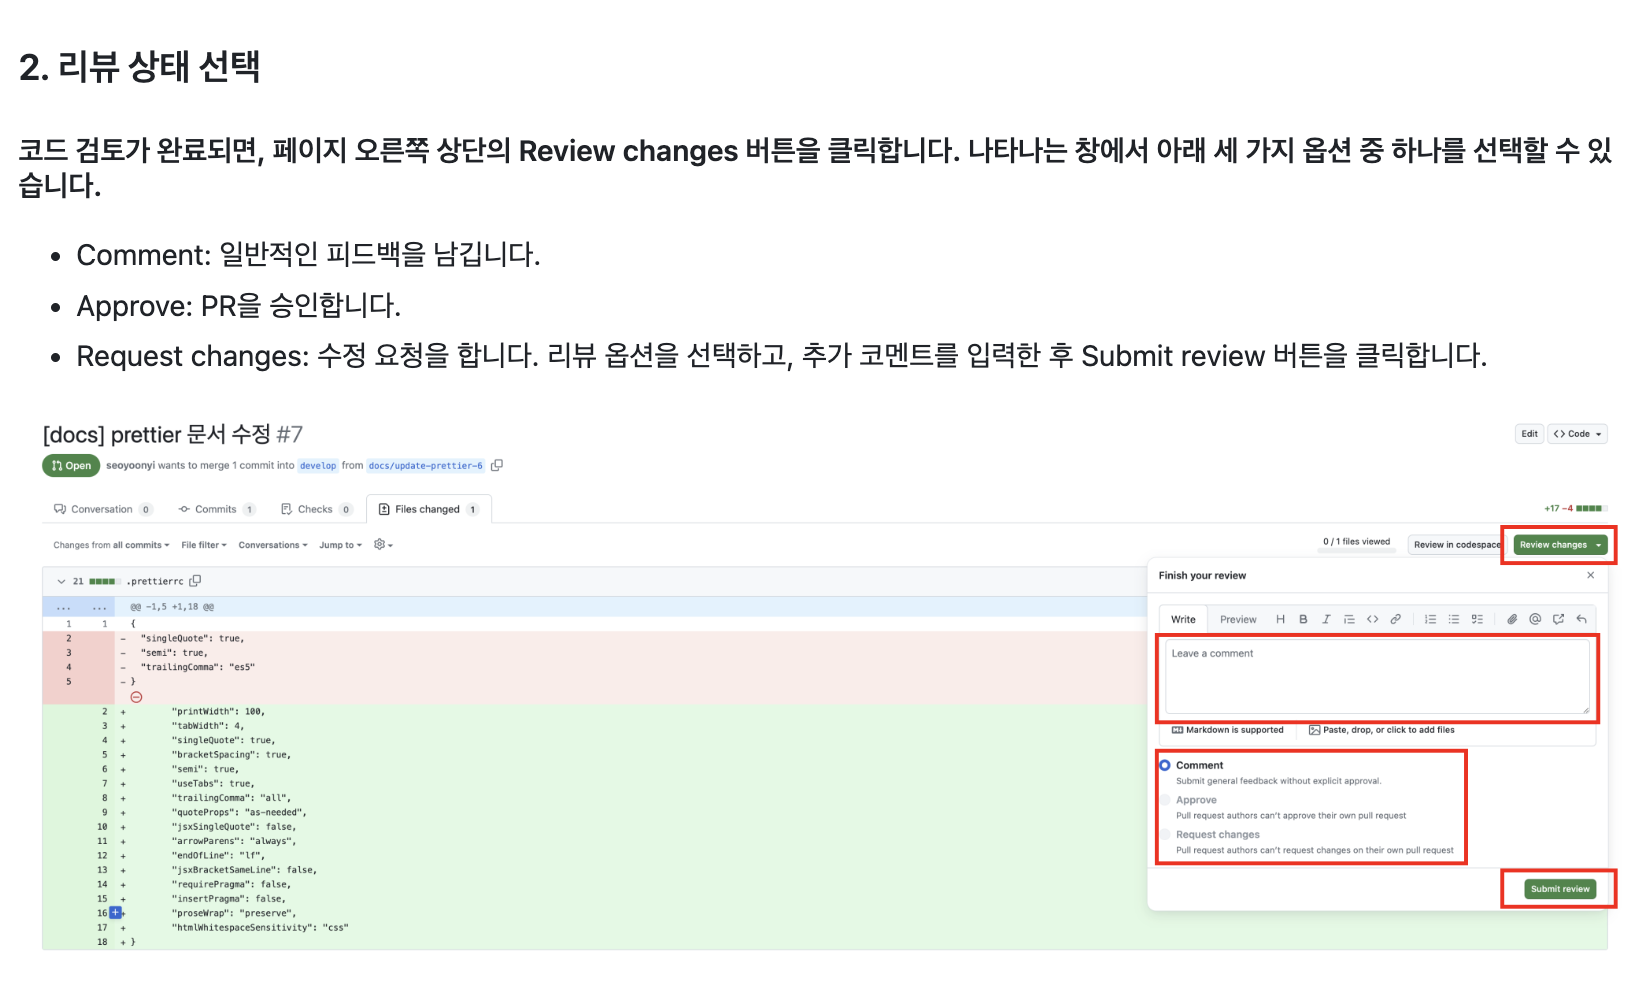
Task: Click the Review changes dropdown button
Action: (1560, 545)
